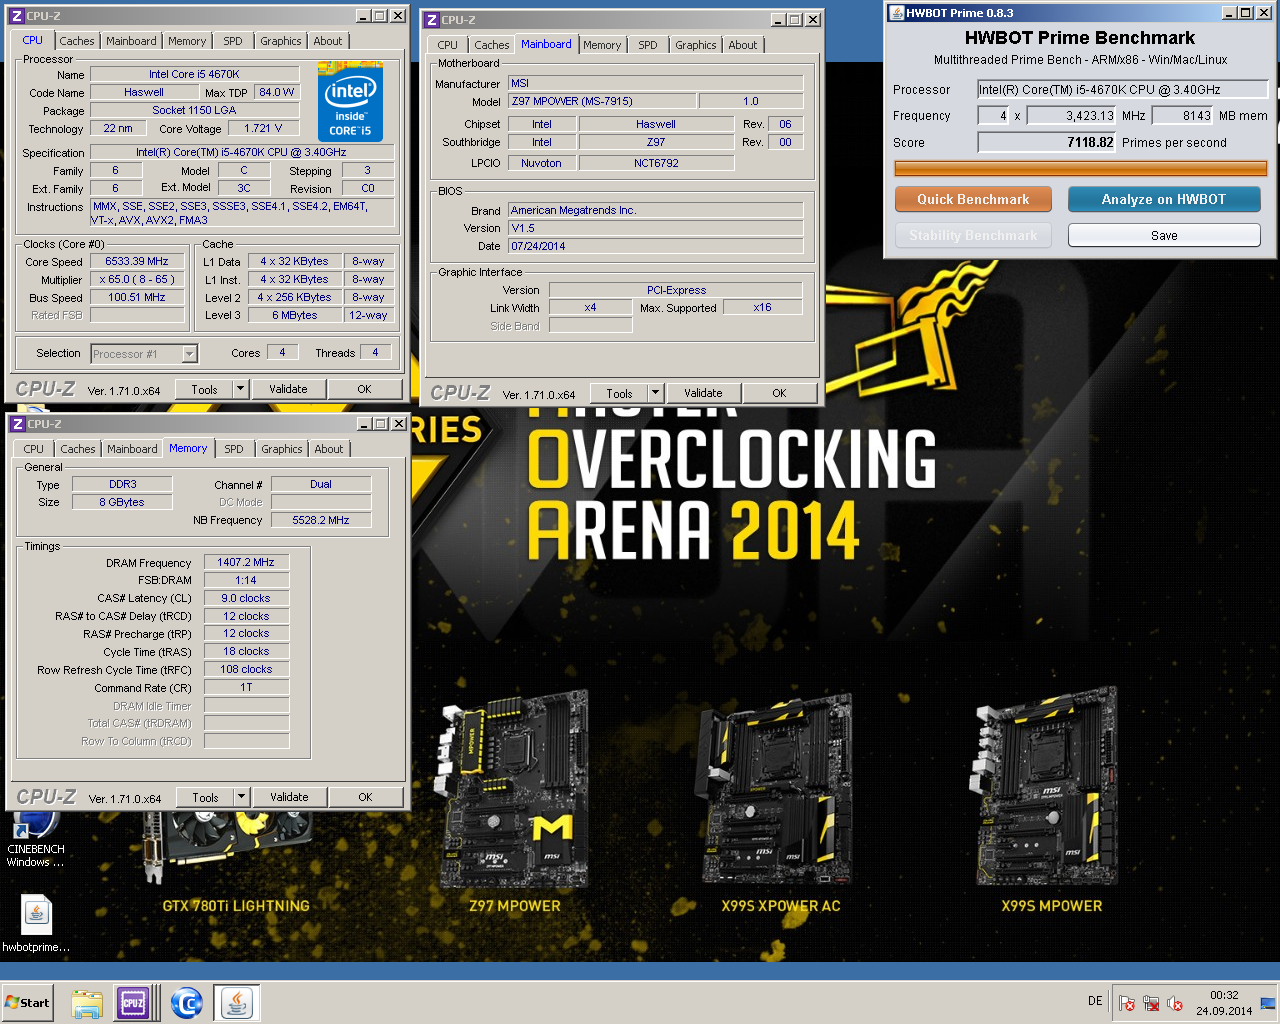The height and width of the screenshot is (1024, 1280).
Task: Open Windows Explorer from the taskbar
Action: point(87,1003)
